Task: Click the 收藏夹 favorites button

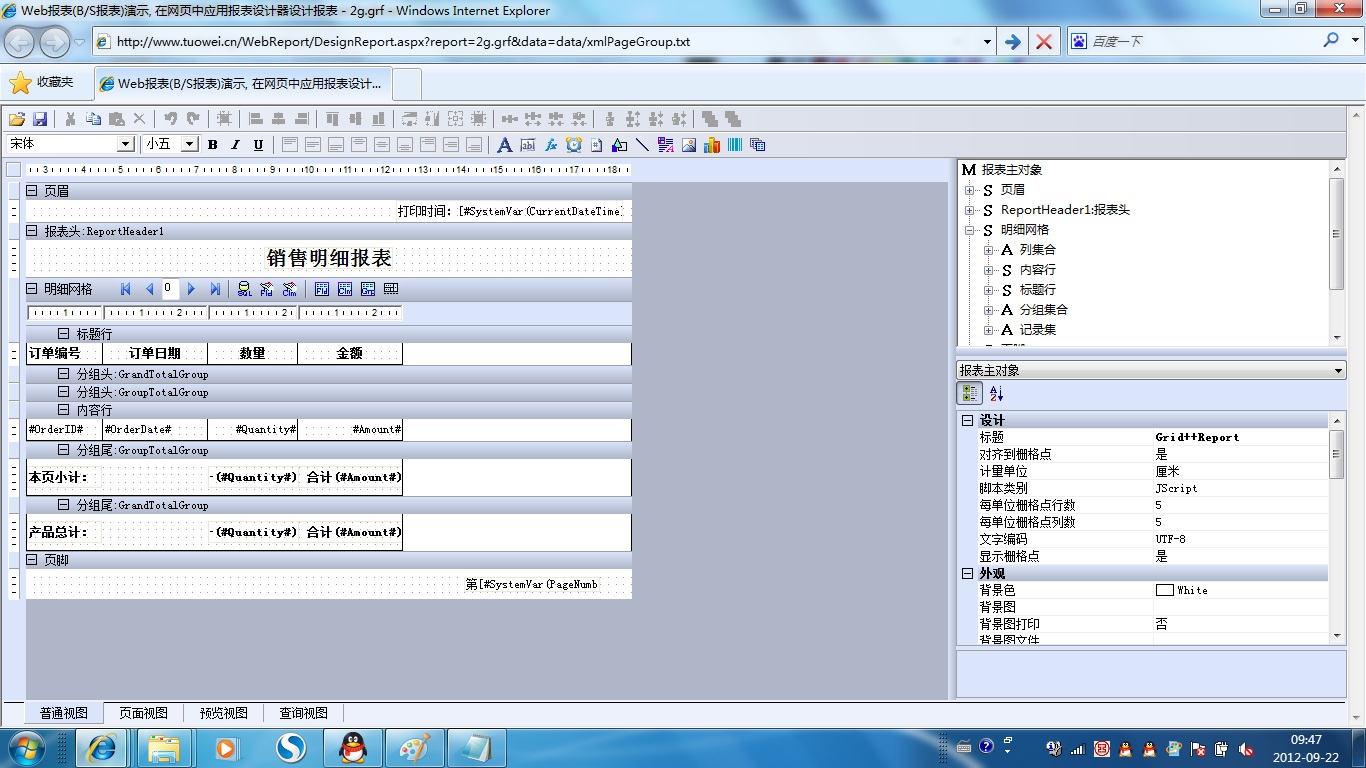Action: 42,82
